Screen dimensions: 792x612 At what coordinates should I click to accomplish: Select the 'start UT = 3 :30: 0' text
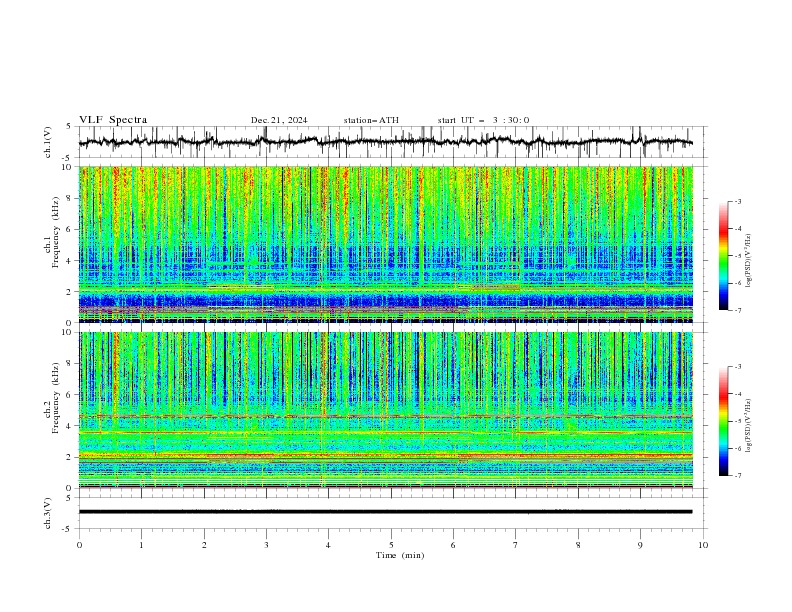click(483, 120)
